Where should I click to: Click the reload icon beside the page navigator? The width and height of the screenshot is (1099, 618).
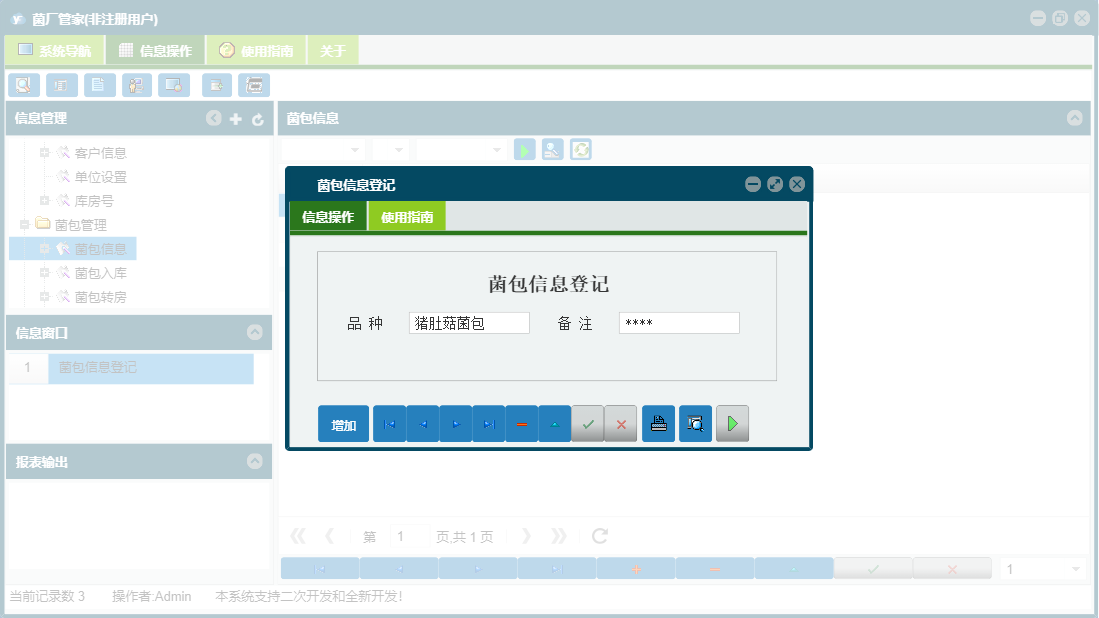(599, 536)
